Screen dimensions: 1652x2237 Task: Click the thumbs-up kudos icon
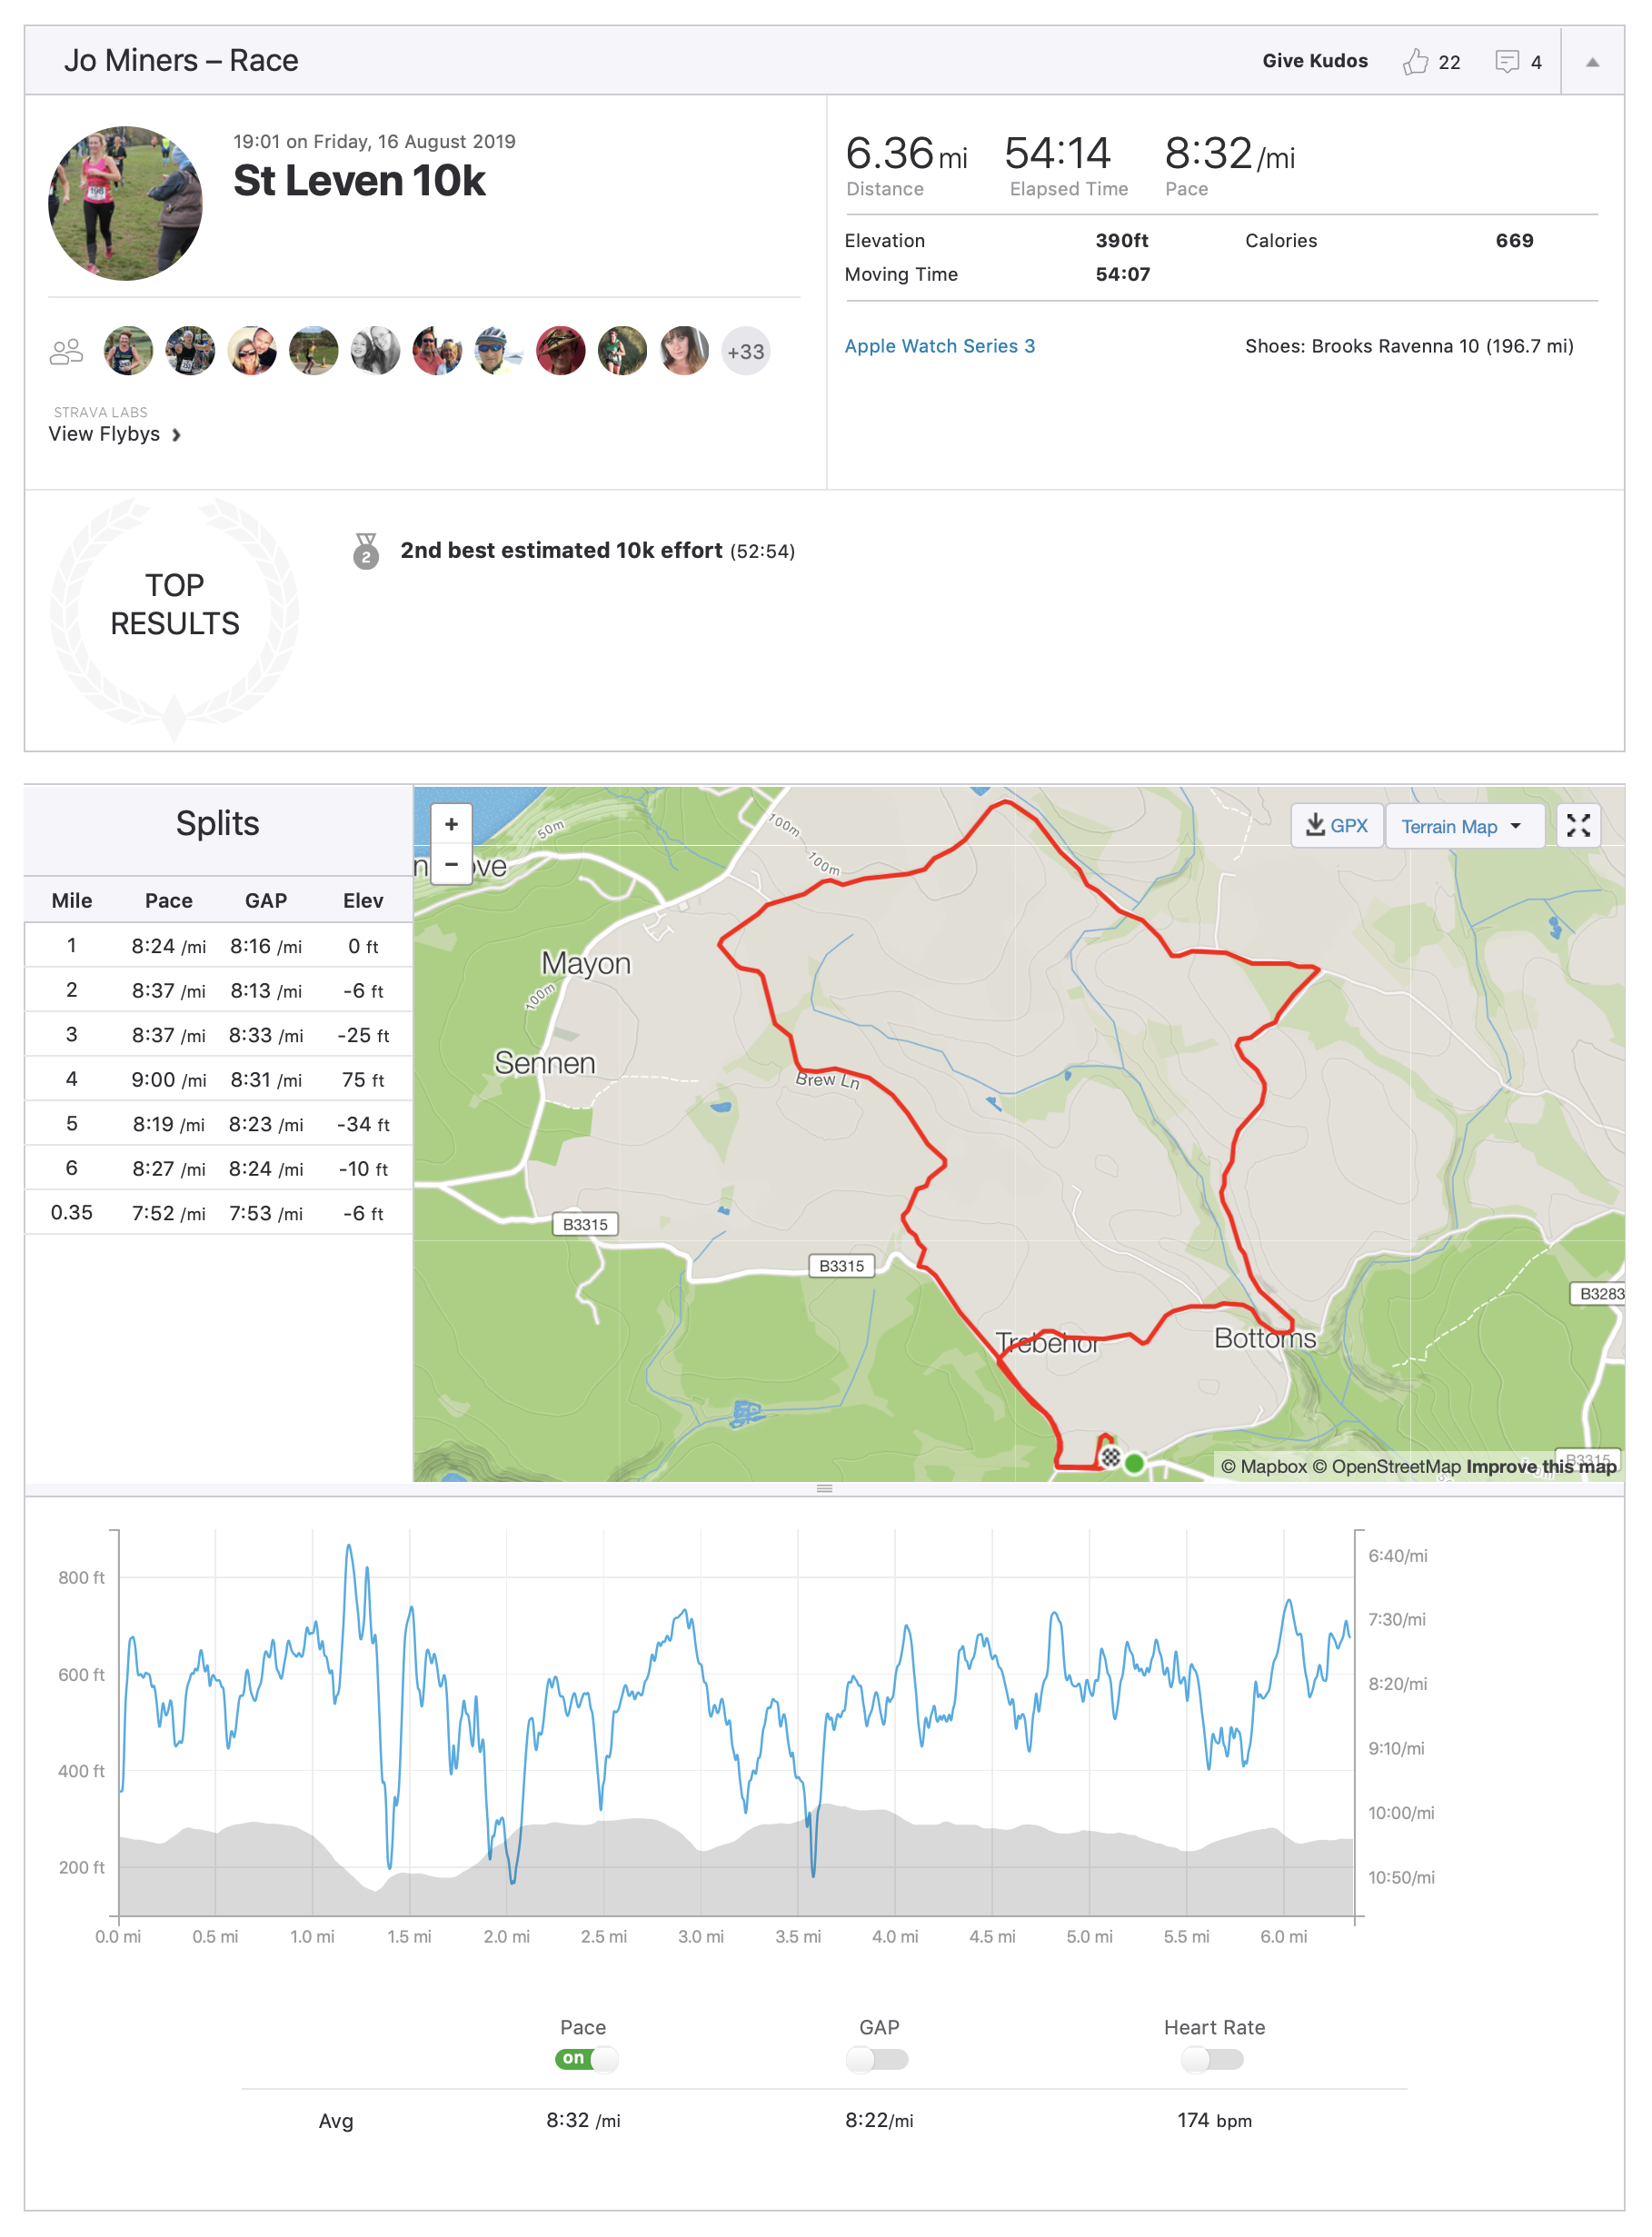click(1414, 62)
